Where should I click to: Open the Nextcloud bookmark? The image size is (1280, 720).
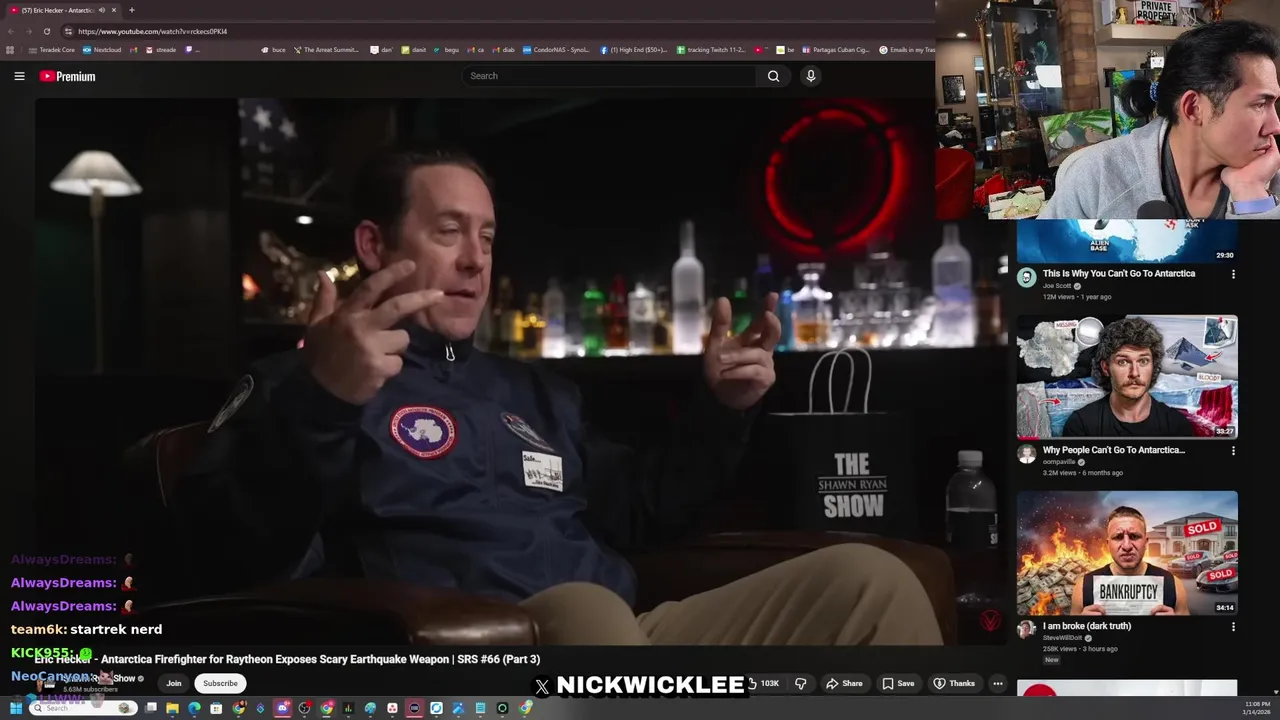[x=102, y=50]
